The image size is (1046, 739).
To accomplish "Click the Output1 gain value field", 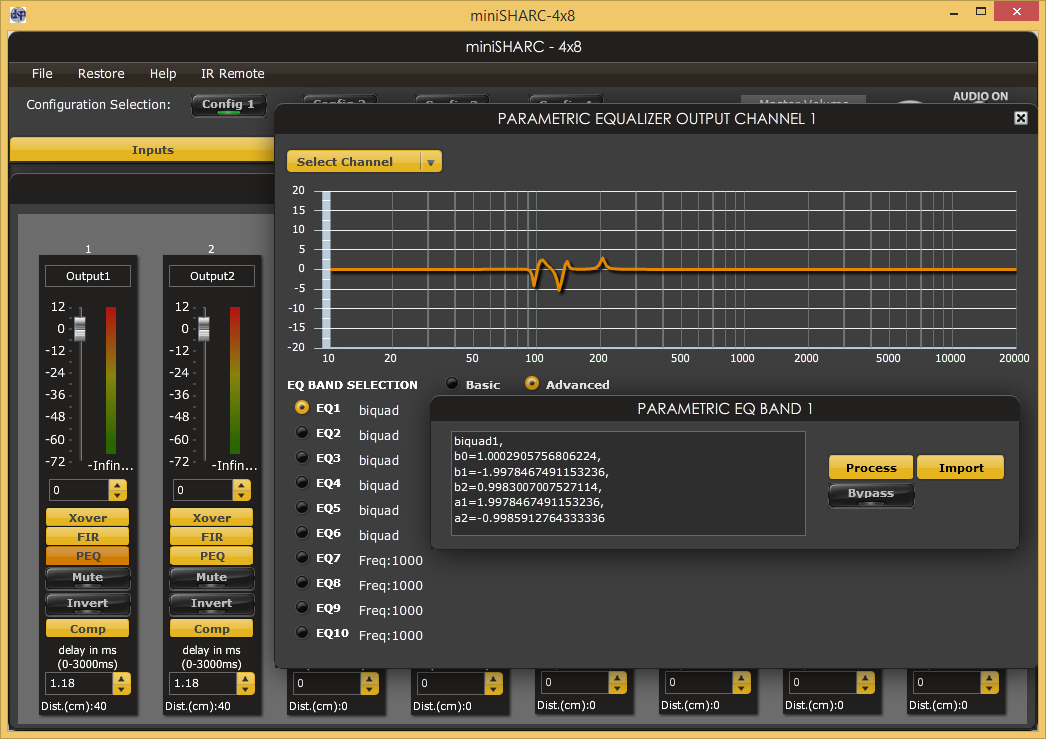I will pyautogui.click(x=79, y=490).
